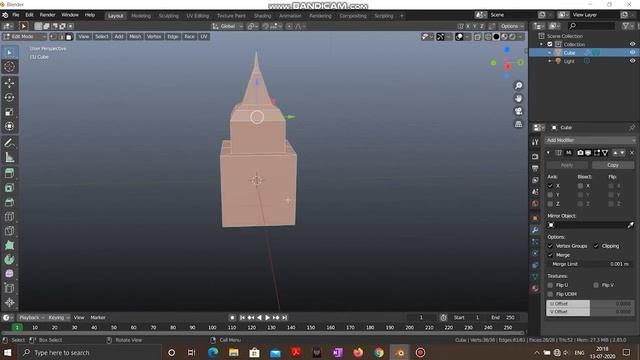Image resolution: width=640 pixels, height=360 pixels.
Task: Expand the Light item in the outliner
Action: pos(550,61)
